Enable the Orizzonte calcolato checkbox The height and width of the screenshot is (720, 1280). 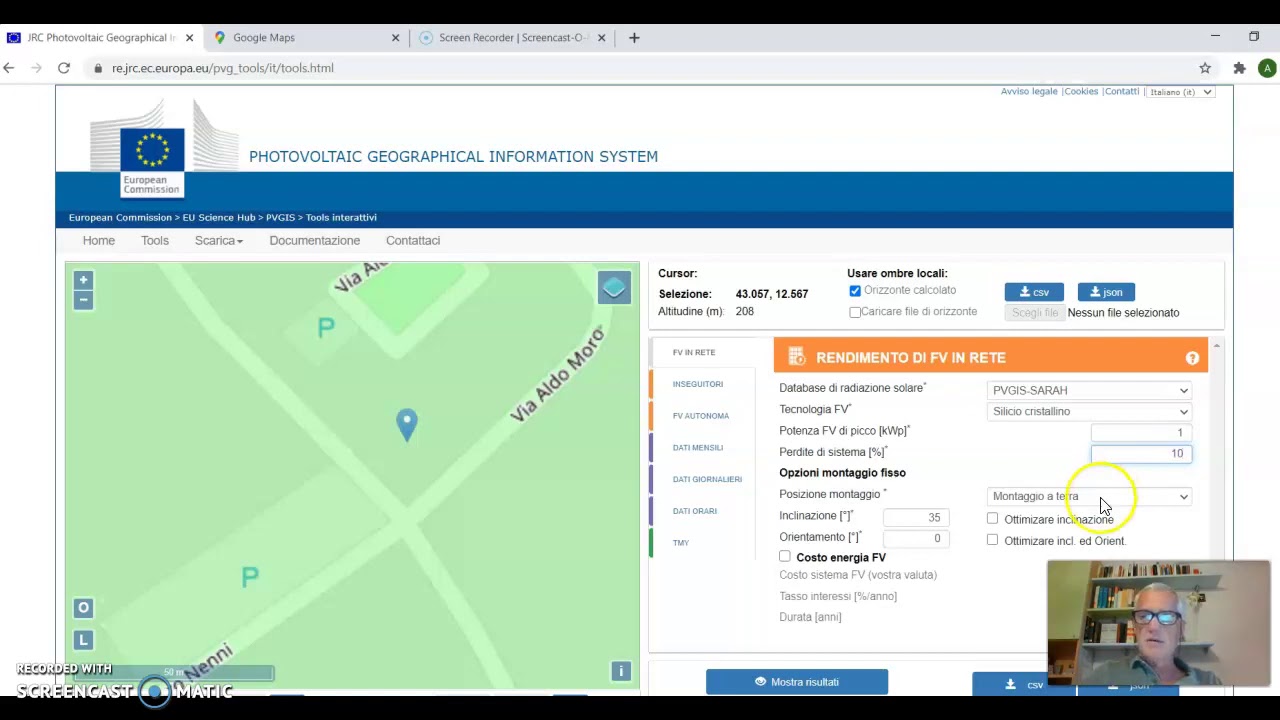click(855, 291)
